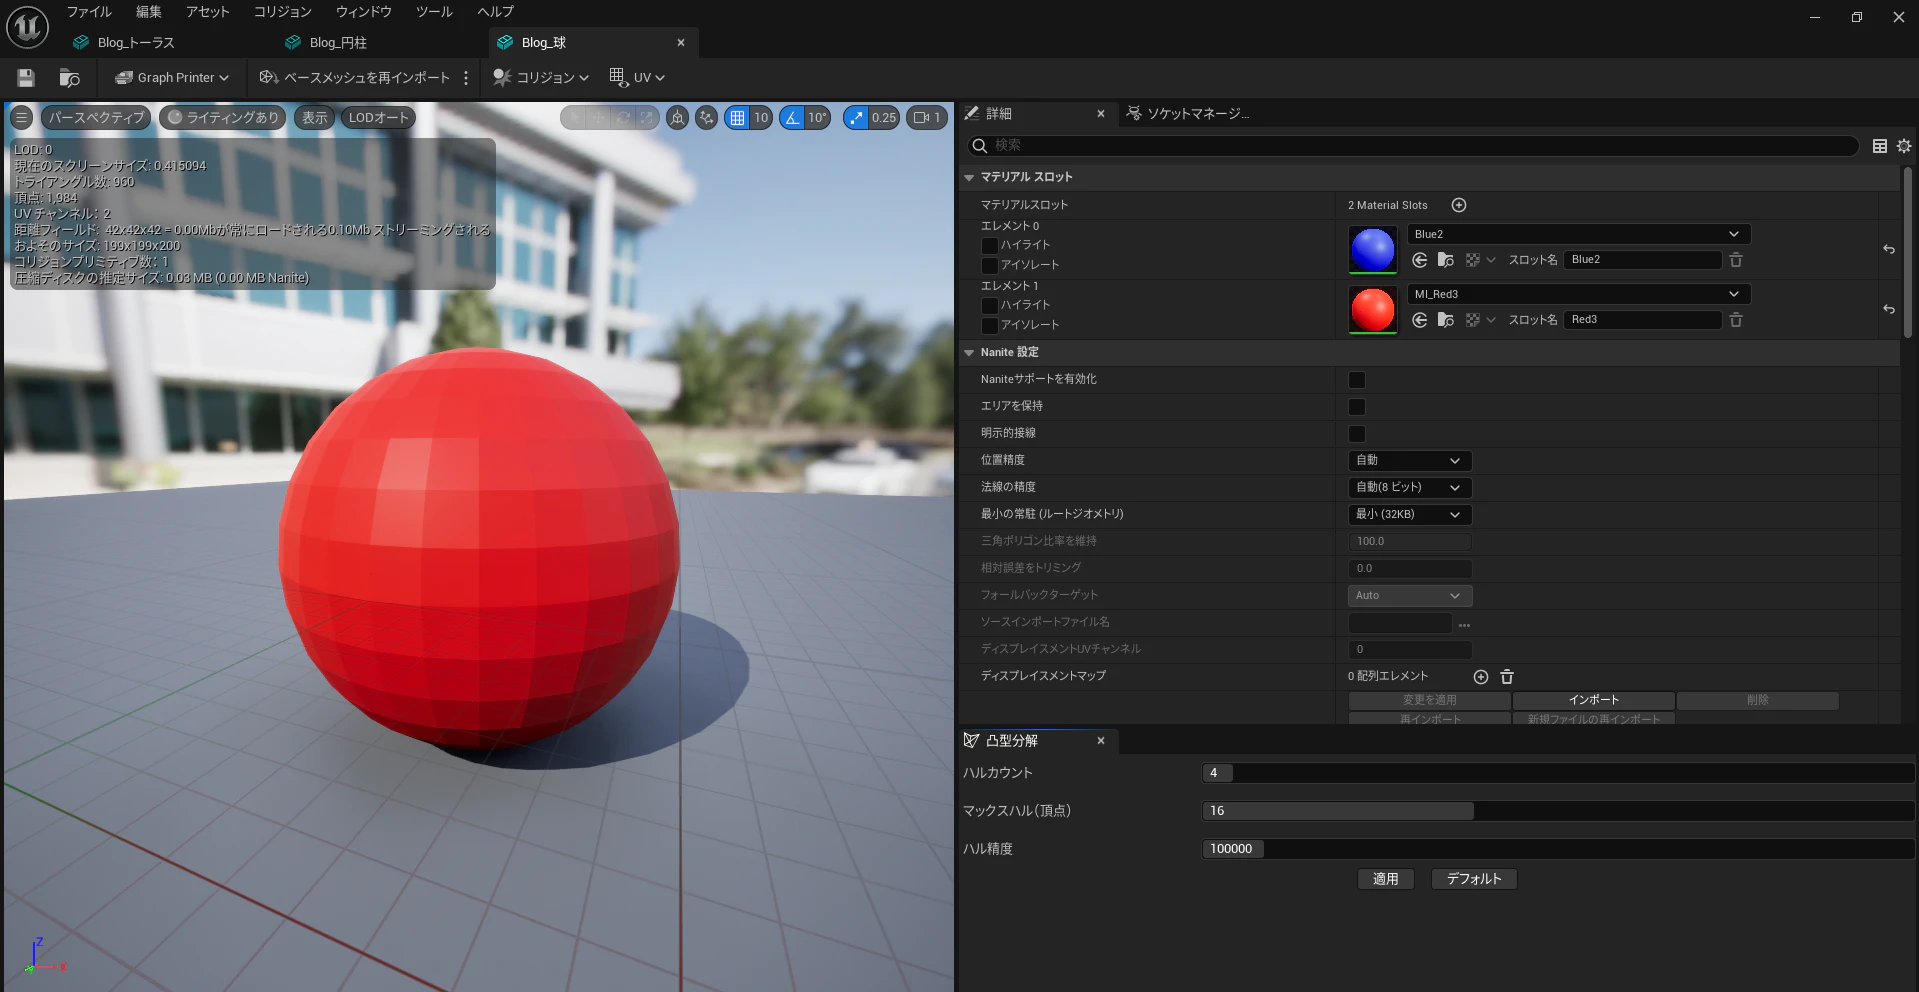The image size is (1919, 992).
Task: Open the details property matrix grid icon
Action: (1880, 146)
